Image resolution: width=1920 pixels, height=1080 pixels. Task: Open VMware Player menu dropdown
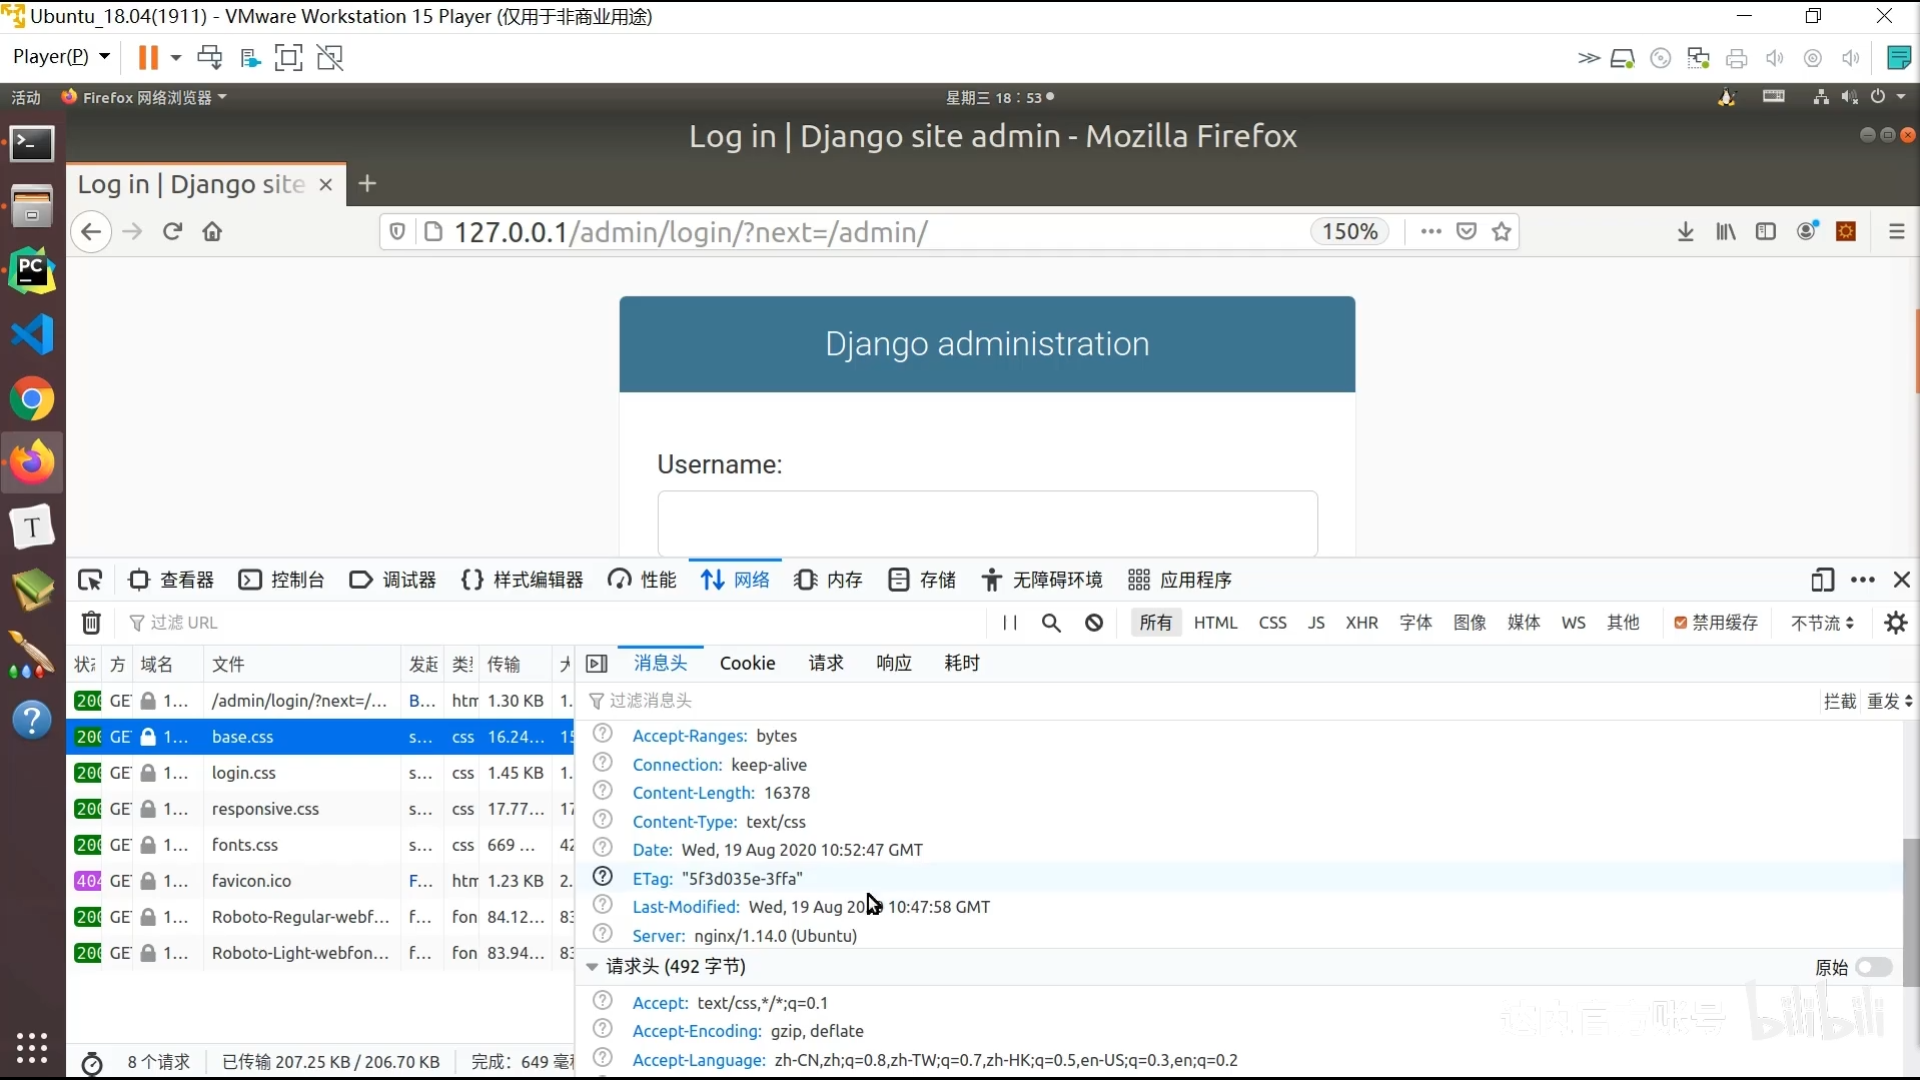click(61, 57)
